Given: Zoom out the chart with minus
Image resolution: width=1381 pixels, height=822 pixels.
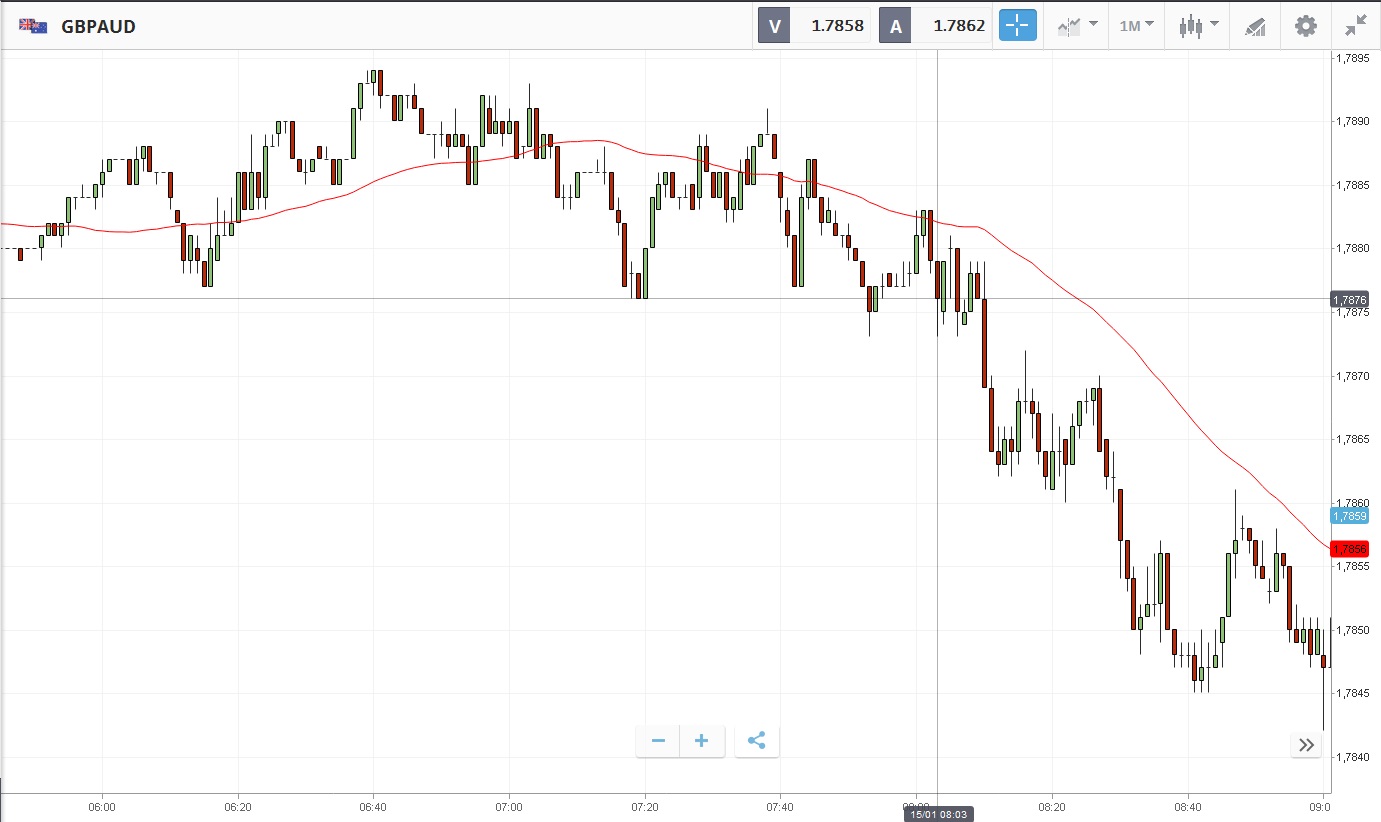Looking at the screenshot, I should pyautogui.click(x=658, y=741).
